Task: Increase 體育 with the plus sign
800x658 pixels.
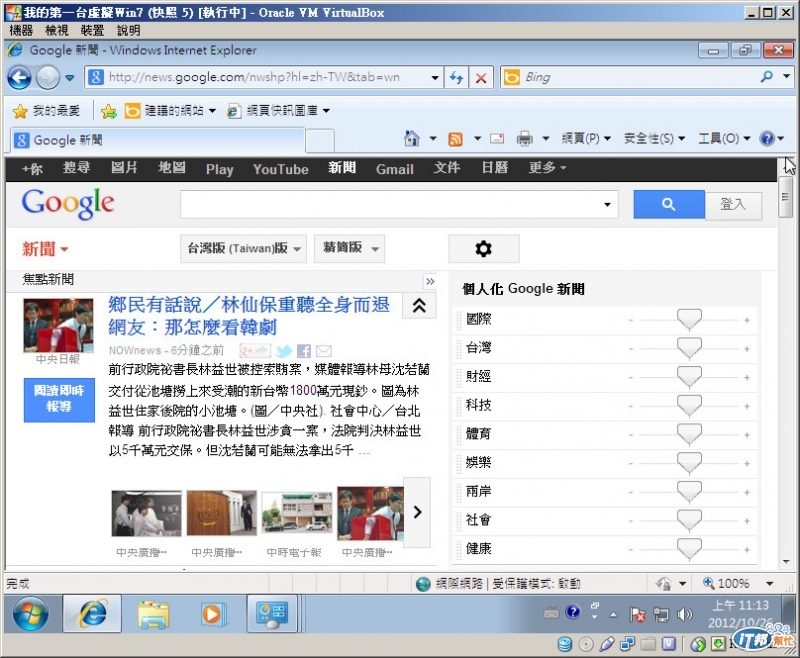Action: [x=747, y=435]
